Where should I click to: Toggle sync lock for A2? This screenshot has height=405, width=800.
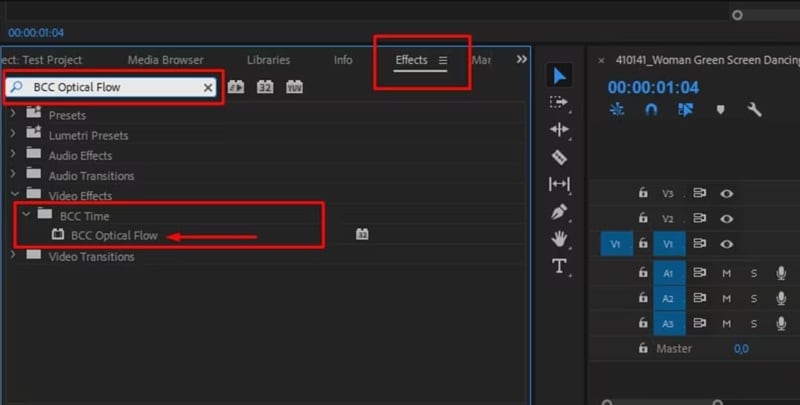click(699, 298)
